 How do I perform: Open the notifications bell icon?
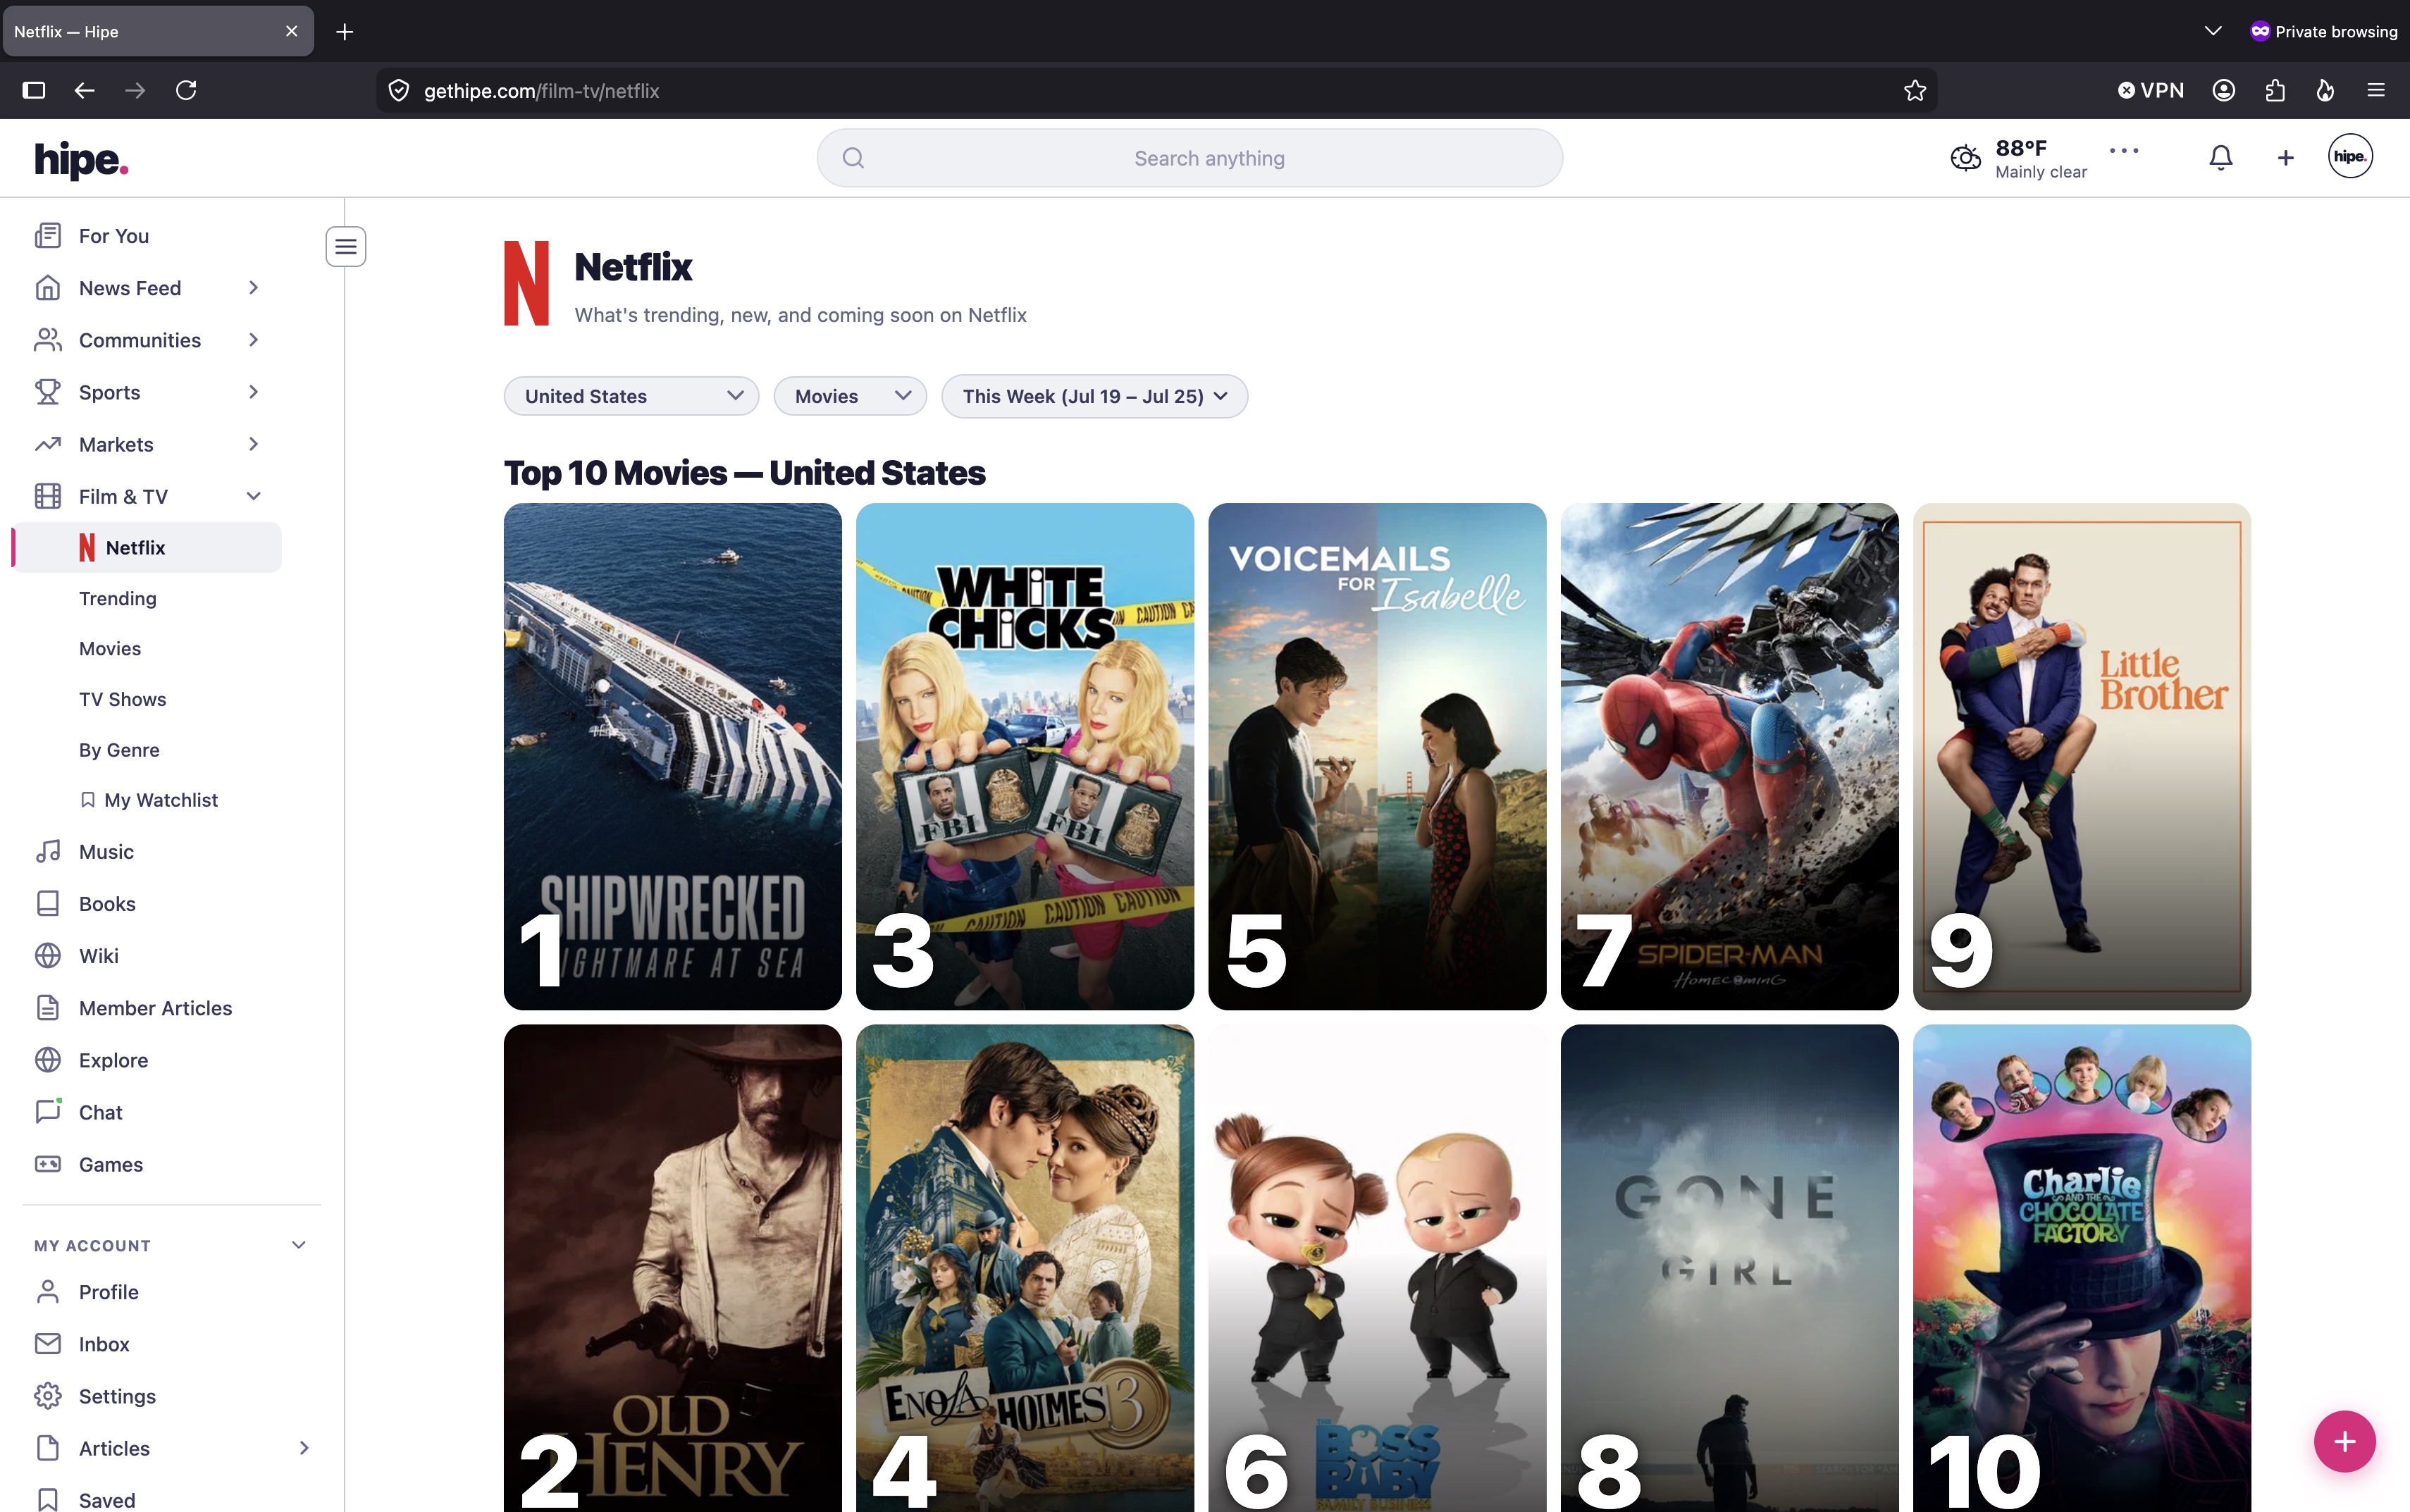pyautogui.click(x=2220, y=157)
